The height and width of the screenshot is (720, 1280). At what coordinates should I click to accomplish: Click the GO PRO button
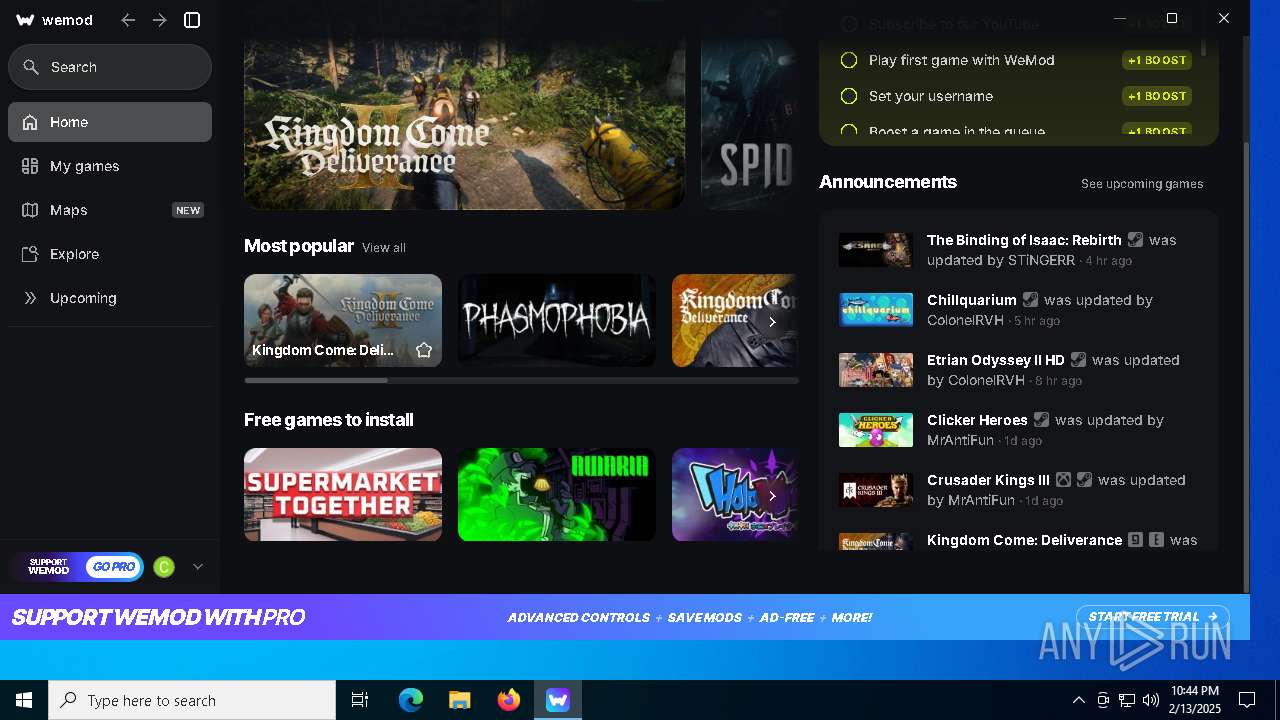coord(113,567)
